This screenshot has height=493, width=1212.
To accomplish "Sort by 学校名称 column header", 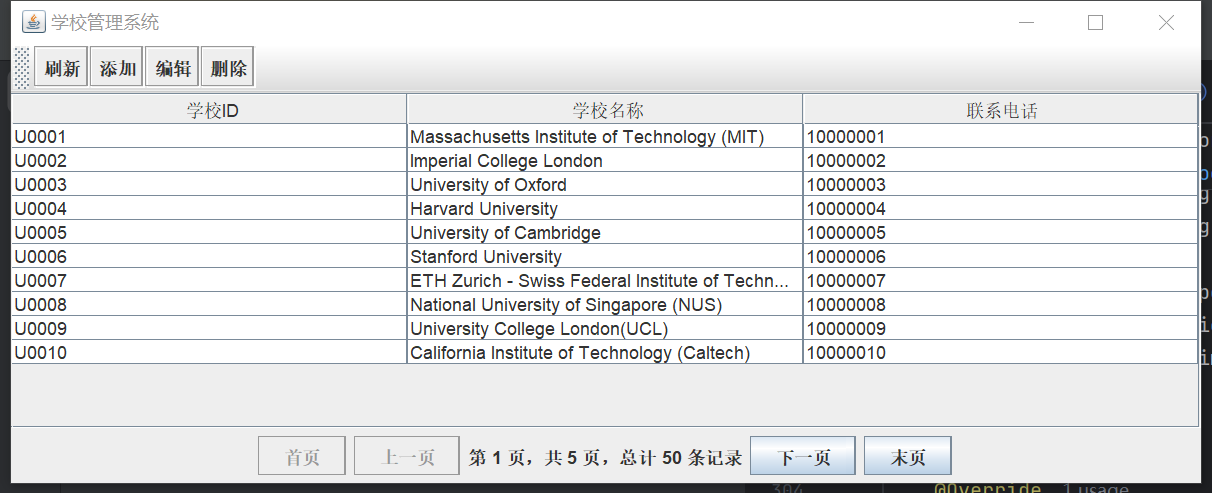I will click(x=604, y=110).
